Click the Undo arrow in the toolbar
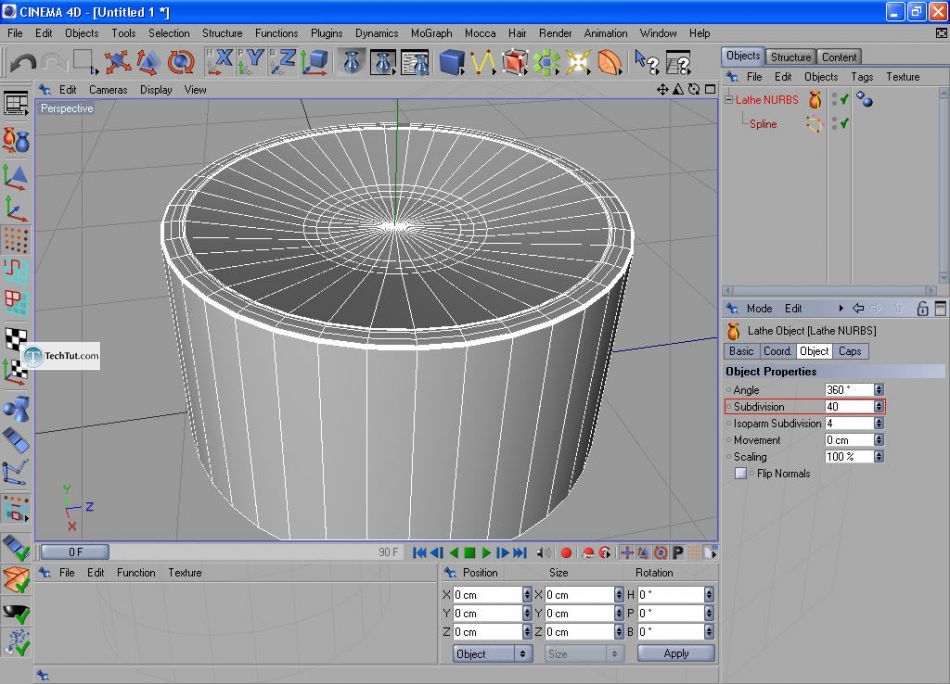The image size is (950, 684). [24, 62]
